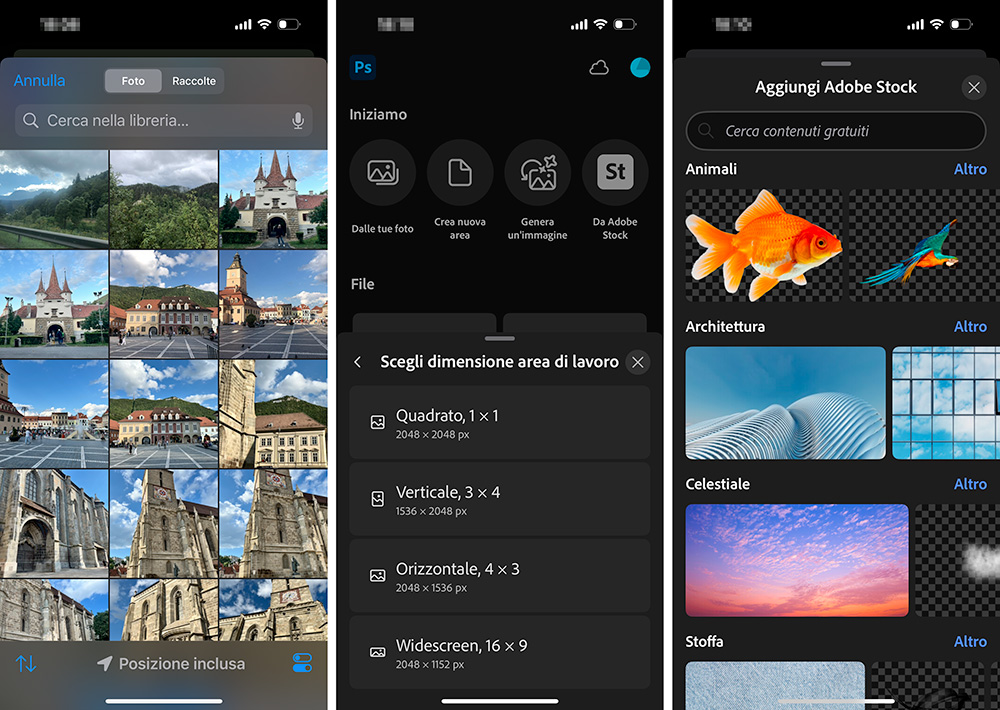This screenshot has width=1000, height=710.
Task: Open "Altro" beside Architettura section
Action: pos(969,326)
